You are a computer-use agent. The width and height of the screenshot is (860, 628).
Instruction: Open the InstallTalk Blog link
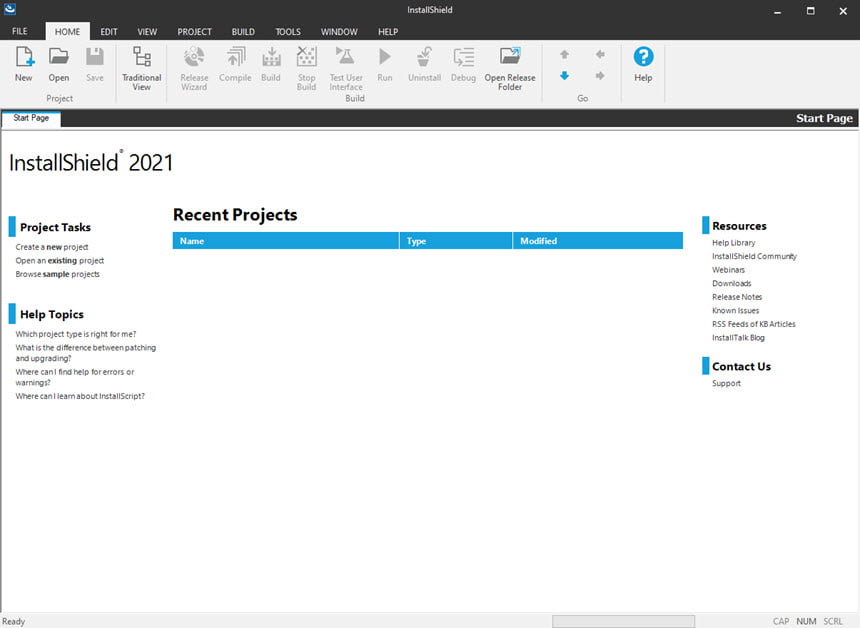tap(738, 338)
